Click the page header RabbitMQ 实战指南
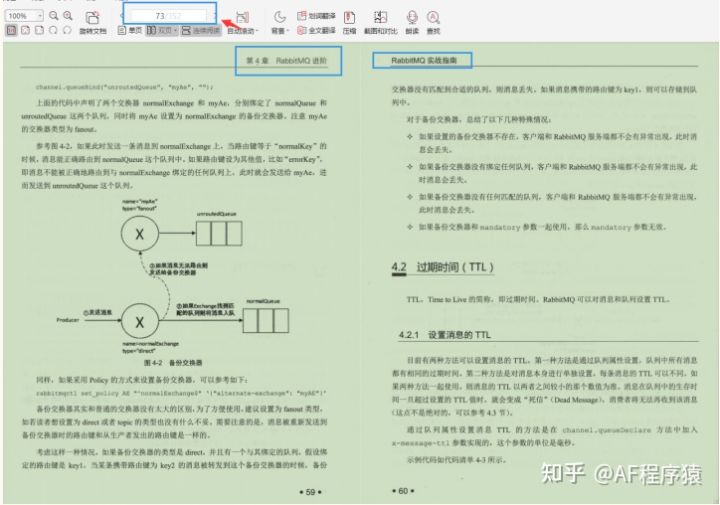The width and height of the screenshot is (720, 505). [424, 60]
